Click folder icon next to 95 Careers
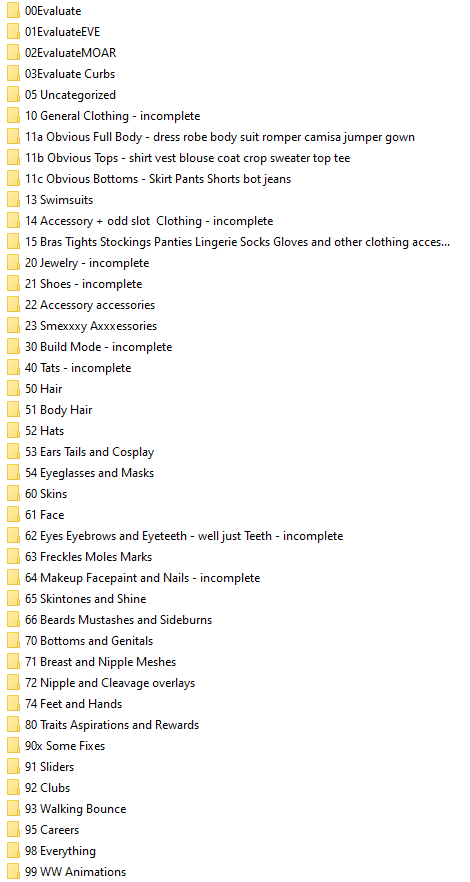The height and width of the screenshot is (882, 470). (x=13, y=830)
